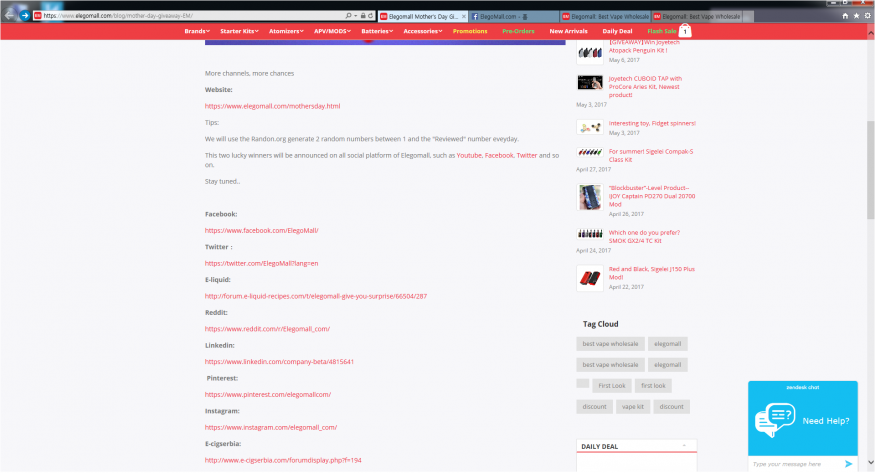Collapse the Daily Deal panel arrow
The width and height of the screenshot is (875, 473).
(684, 446)
